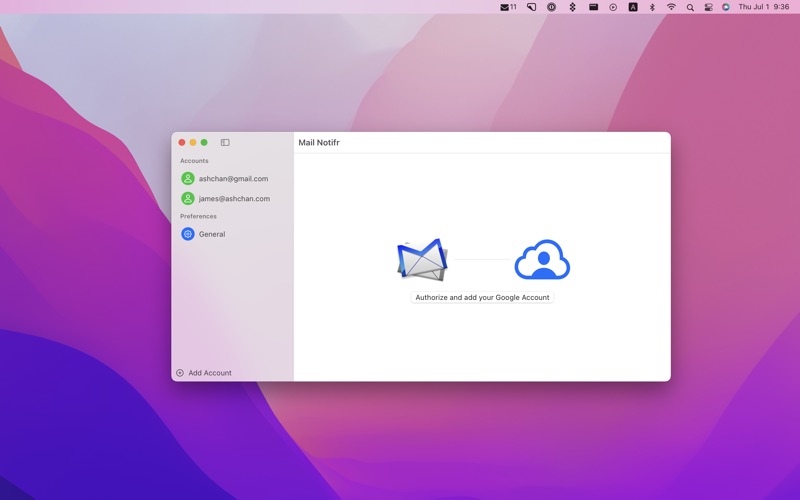Viewport: 800px width, 500px height.
Task: Open the Wi-Fi status menu
Action: coord(671,7)
